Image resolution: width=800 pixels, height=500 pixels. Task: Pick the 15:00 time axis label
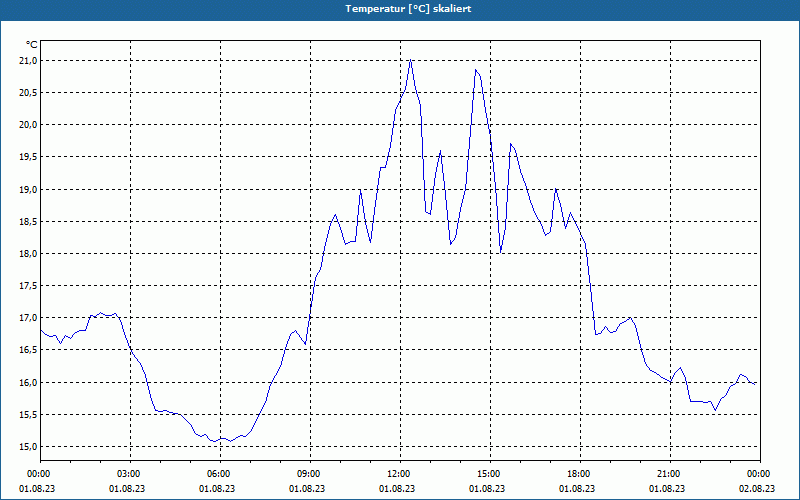pos(487,474)
